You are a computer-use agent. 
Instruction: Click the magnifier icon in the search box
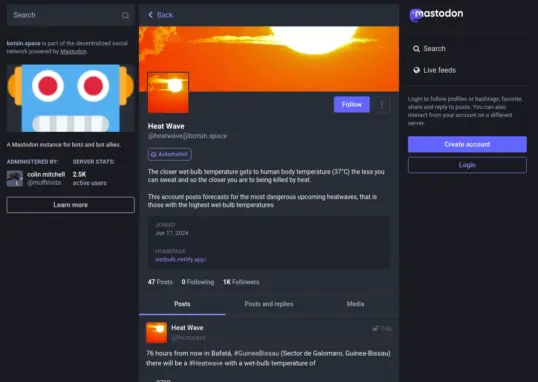125,15
